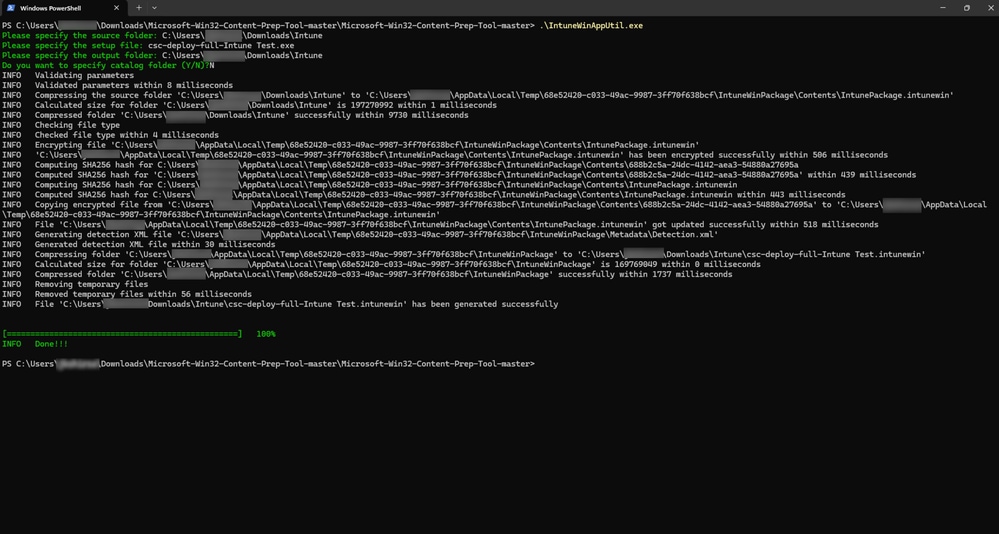Screen dimensions: 999x534
Task: Click 'Metadata\Detection.xml' path ending
Action: tap(662, 235)
